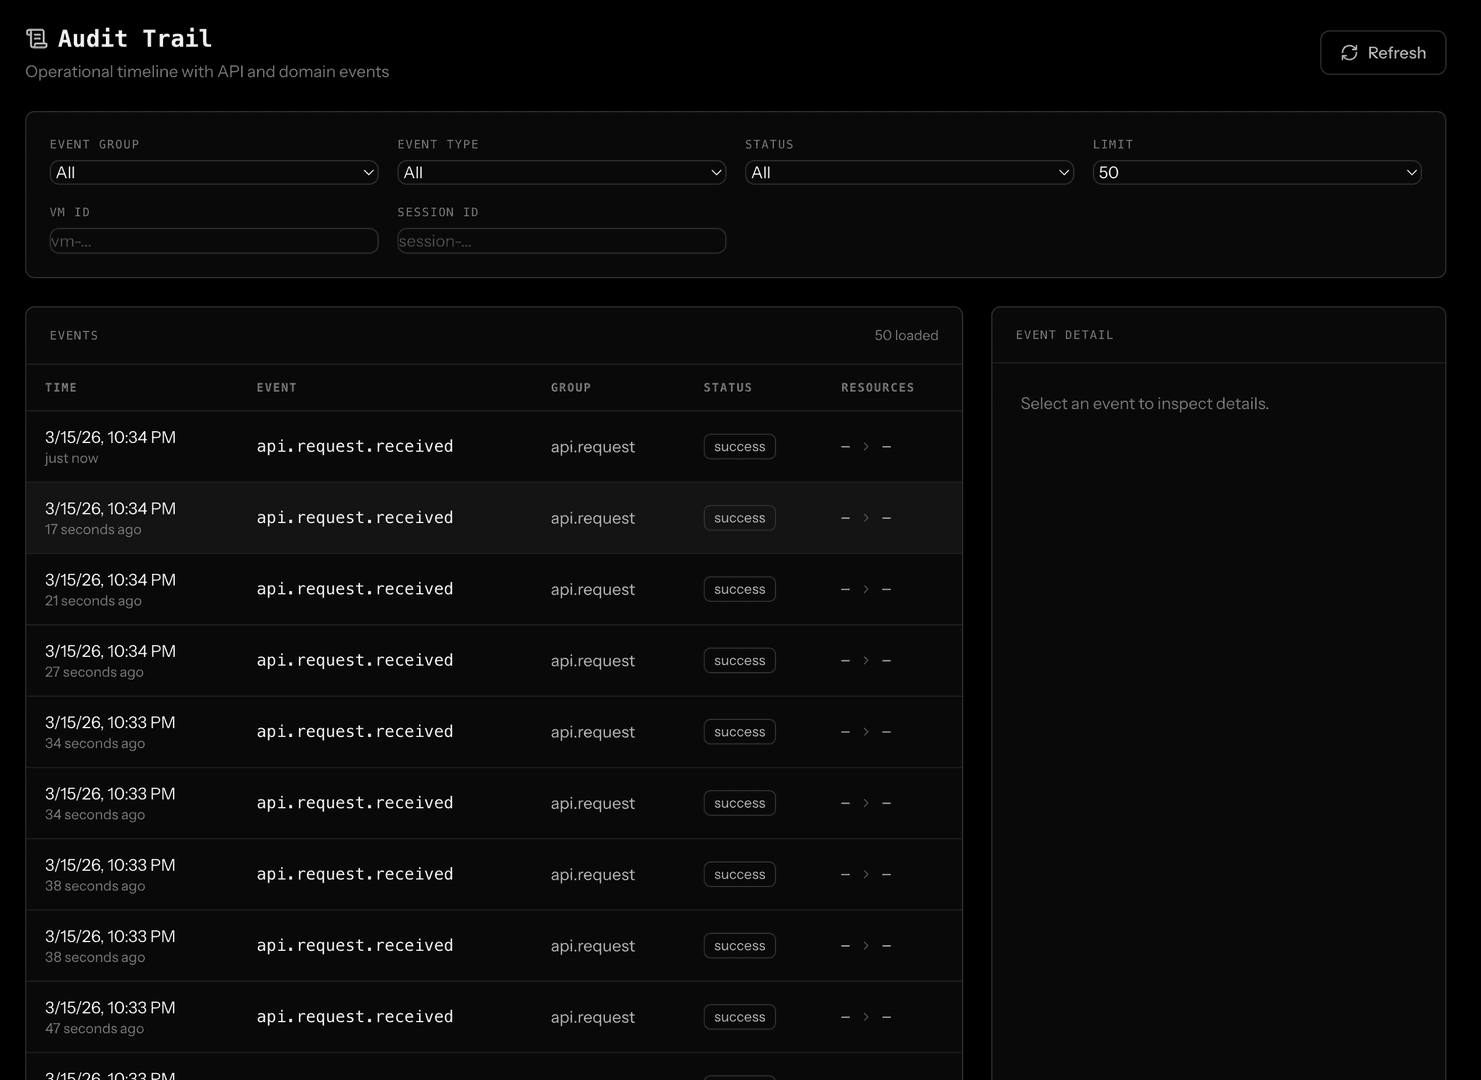The width and height of the screenshot is (1481, 1080).
Task: Click the Resources chevron for the 17-seconds-ago event
Action: (x=865, y=517)
